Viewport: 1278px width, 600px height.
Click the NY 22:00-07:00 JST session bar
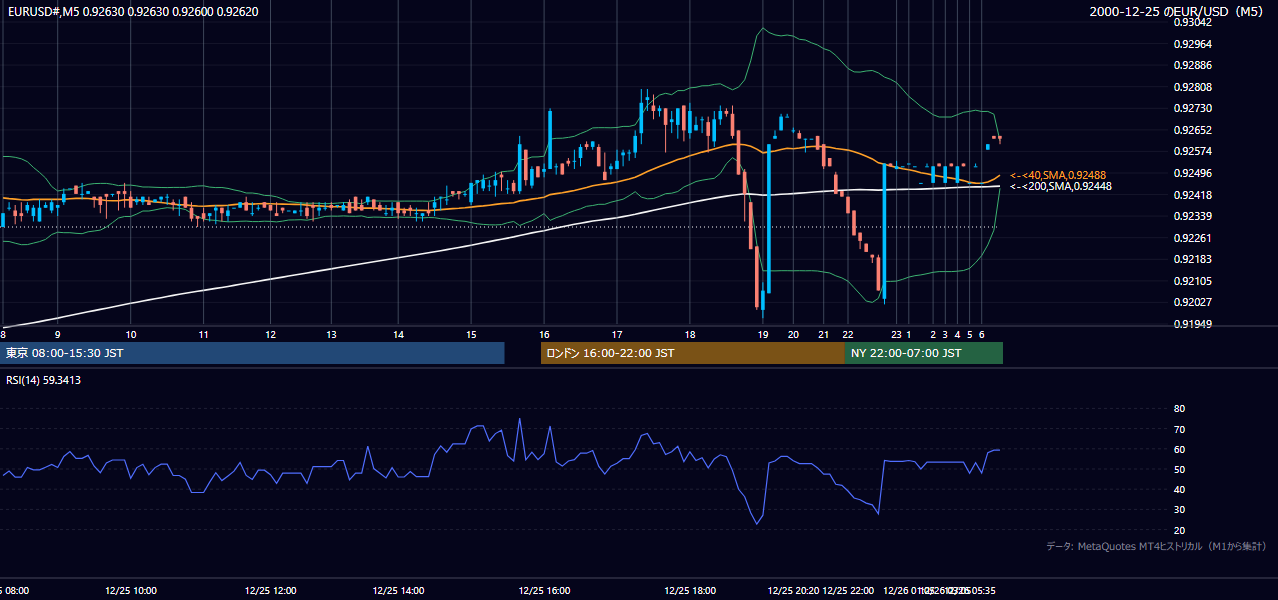924,353
